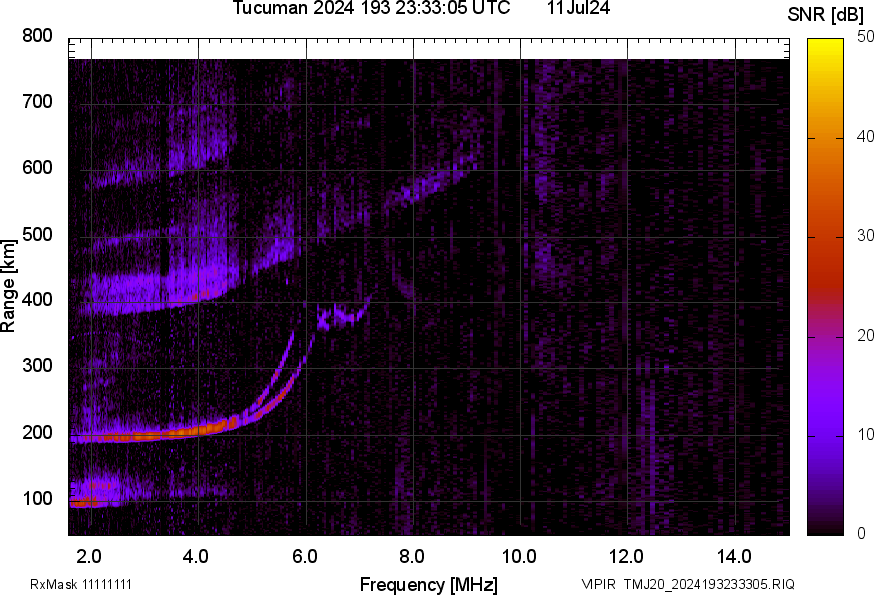Click the strong E-layer echo near 100 km
The image size is (874, 595).
tap(85, 502)
